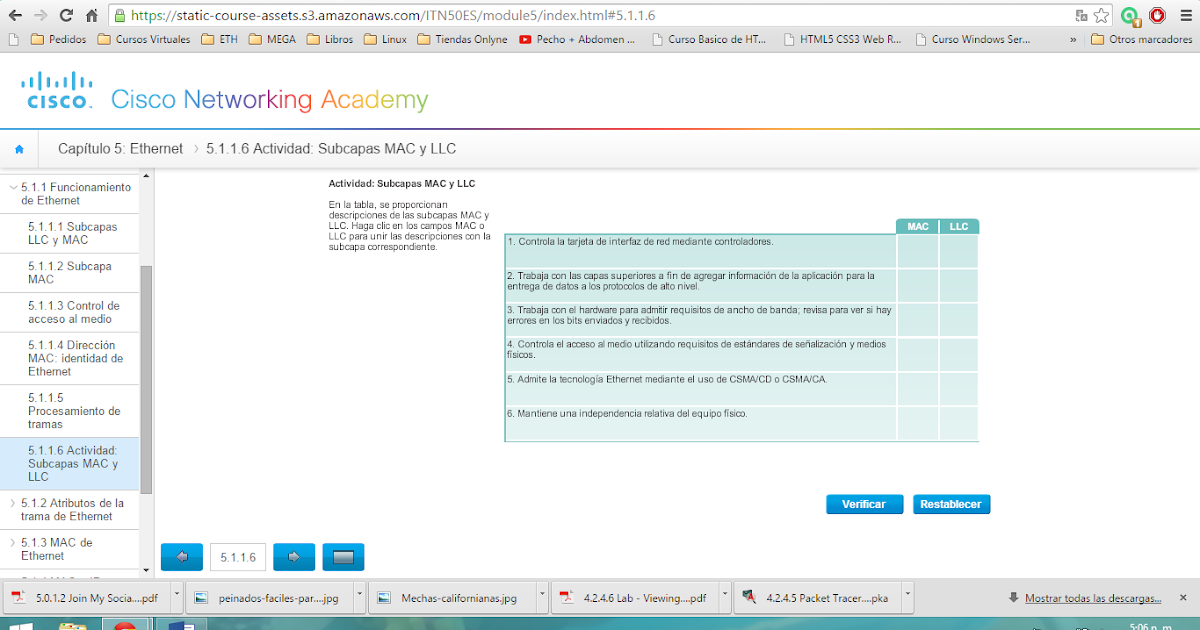Click the blue back arrow navigation button
Viewport: 1200px width, 630px height.
(181, 557)
